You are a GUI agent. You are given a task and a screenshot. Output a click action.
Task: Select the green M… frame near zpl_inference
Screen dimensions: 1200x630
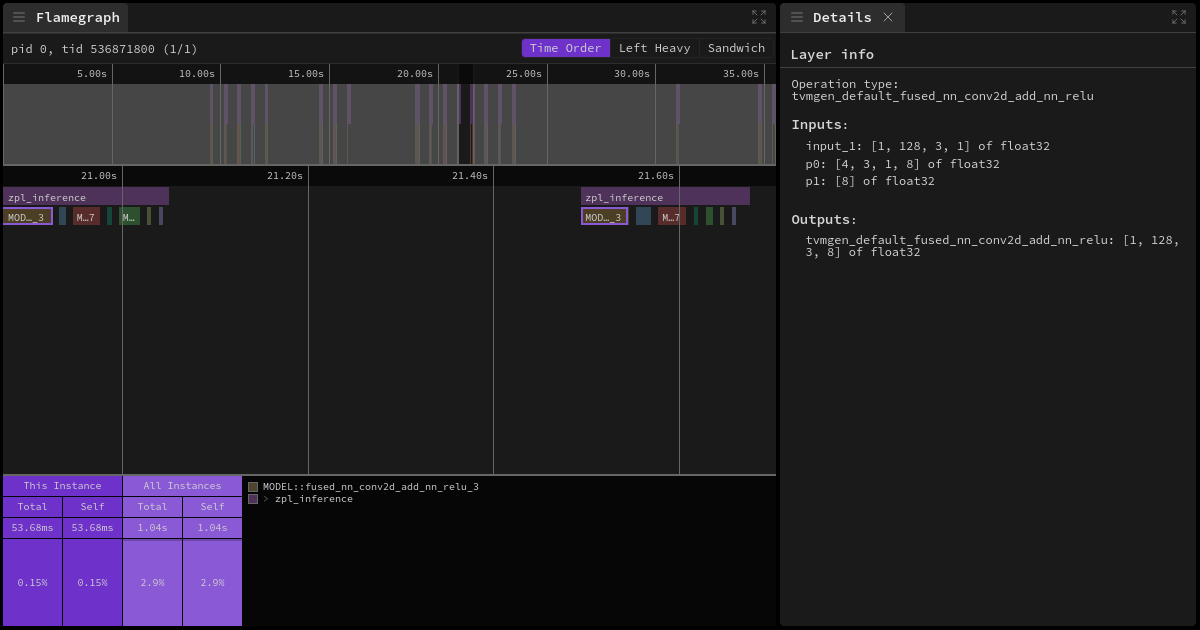click(x=128, y=215)
